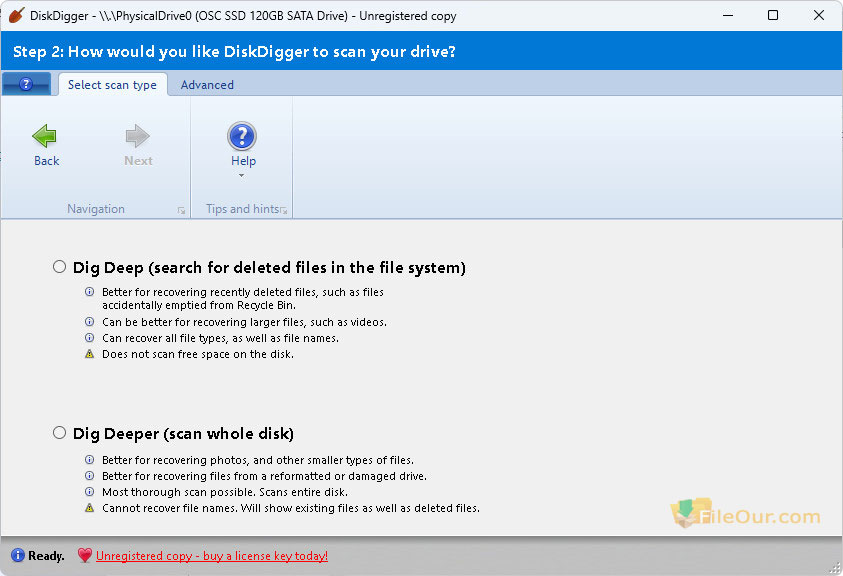Click the red heart icon in status bar
The width and height of the screenshot is (843, 576).
[84, 555]
